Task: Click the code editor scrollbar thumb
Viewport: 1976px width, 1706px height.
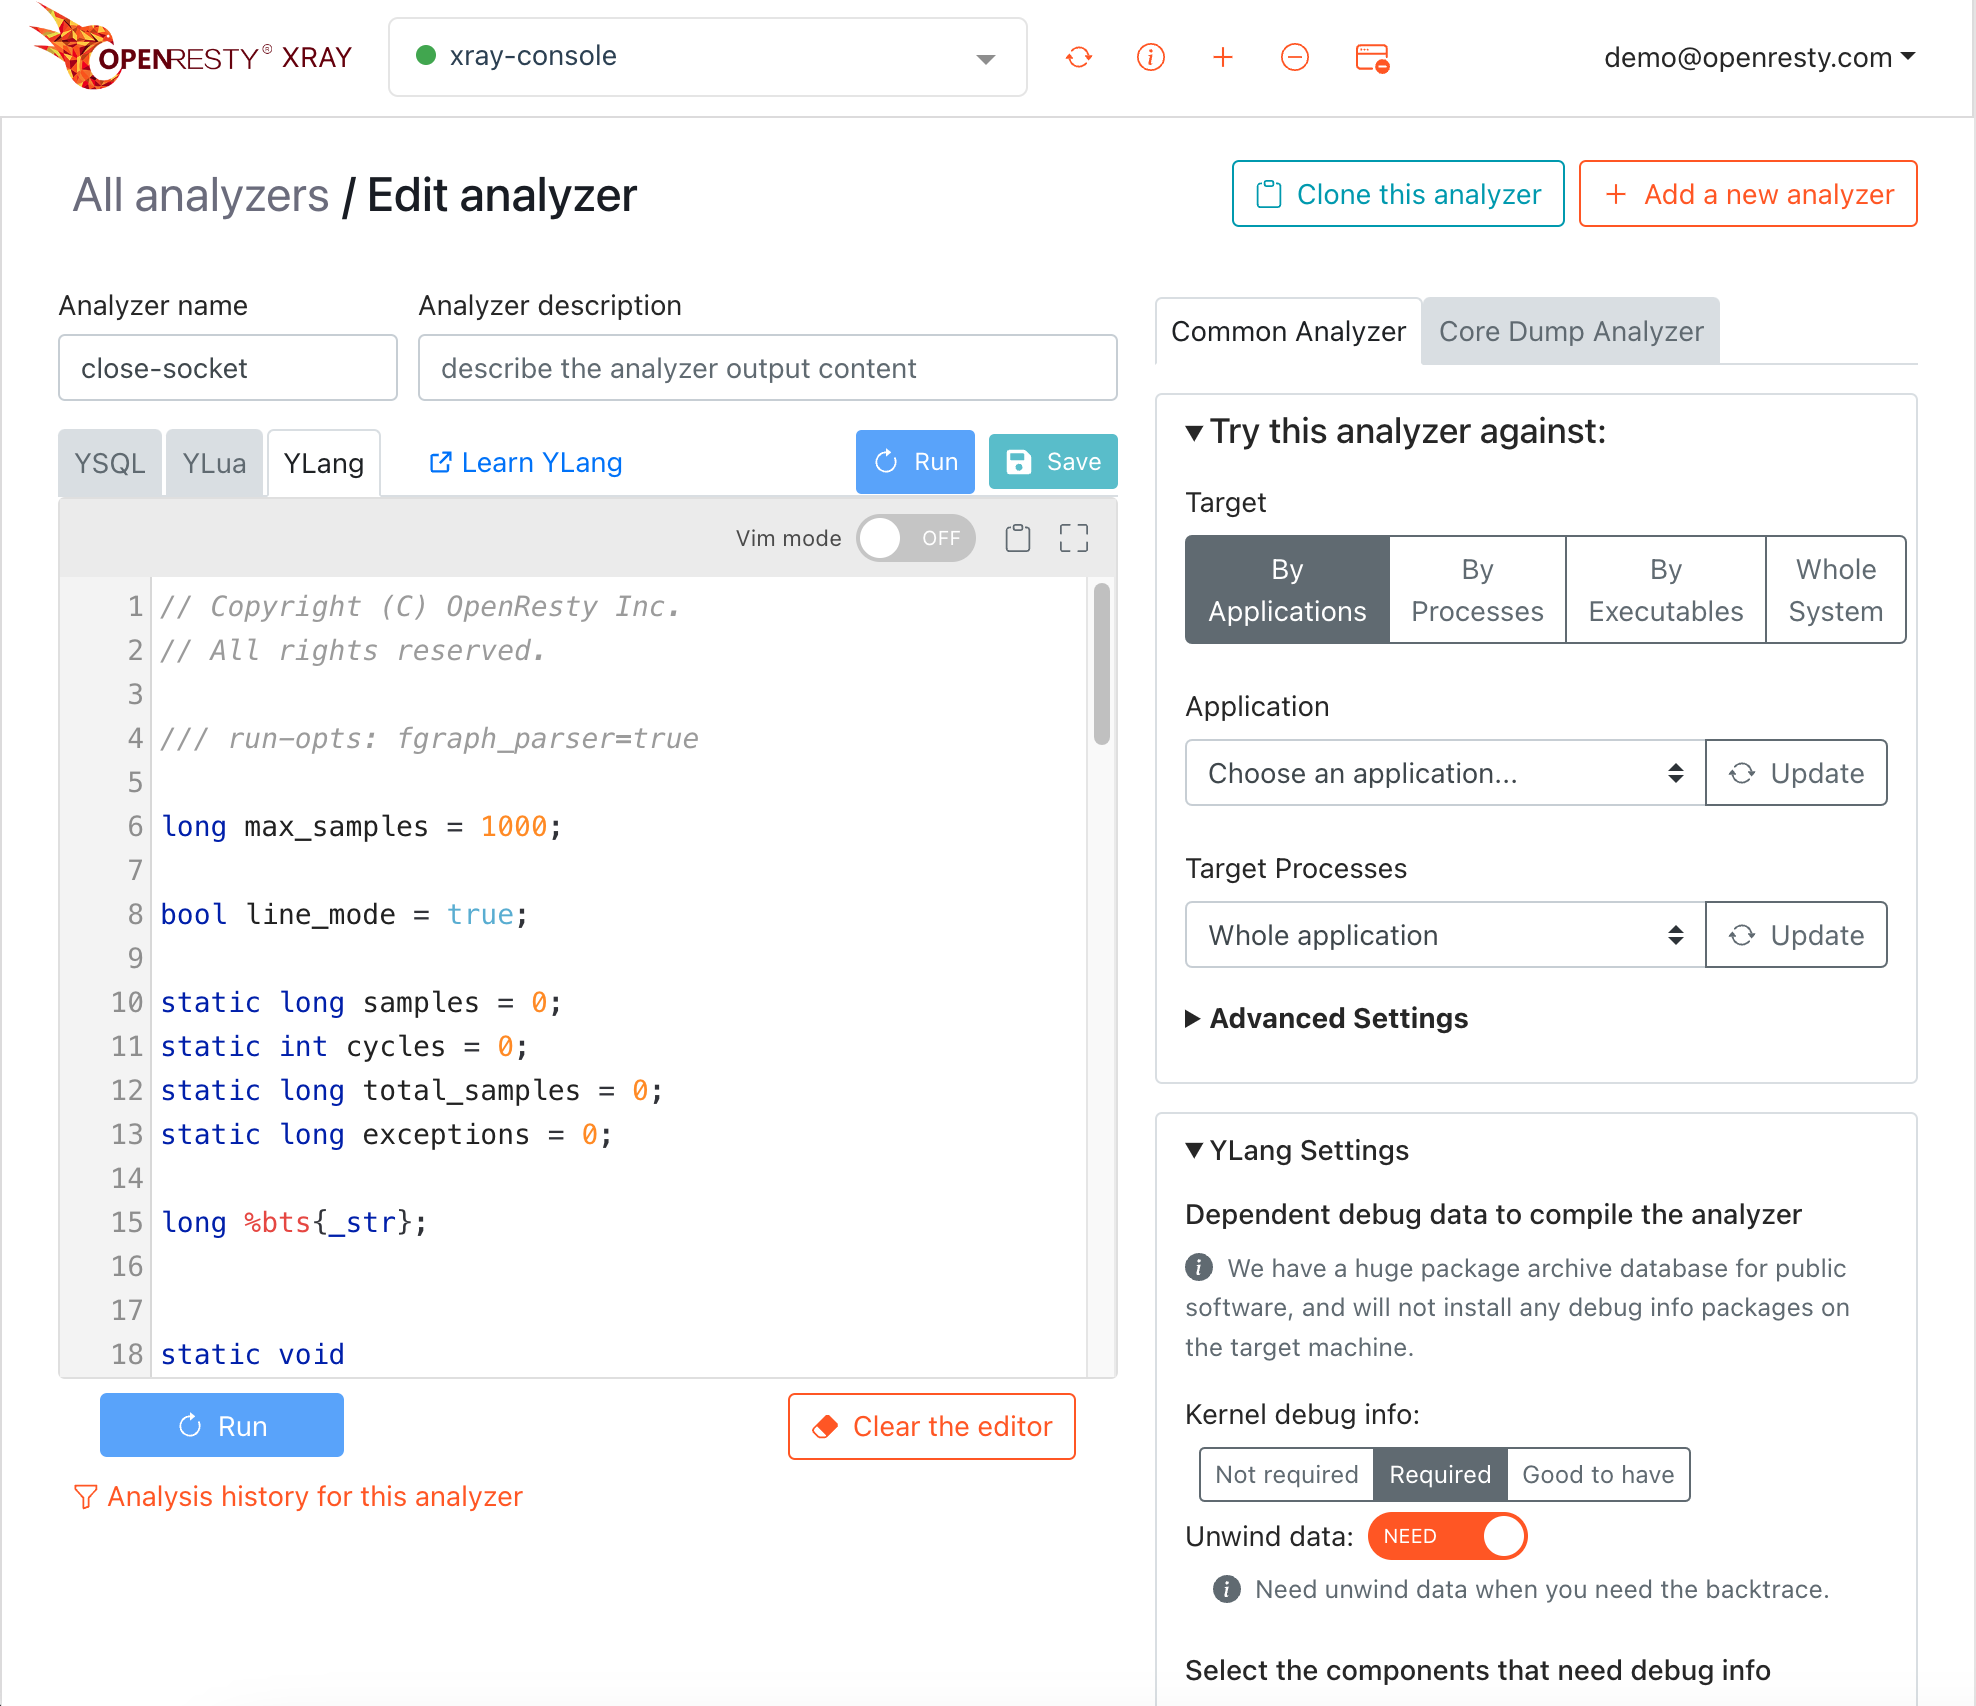Action: pyautogui.click(x=1102, y=664)
